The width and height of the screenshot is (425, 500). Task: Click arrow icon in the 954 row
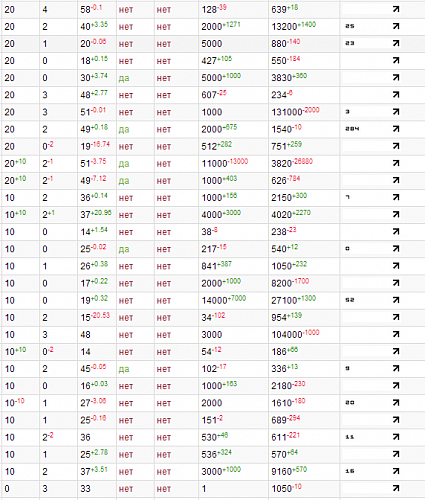tap(396, 317)
